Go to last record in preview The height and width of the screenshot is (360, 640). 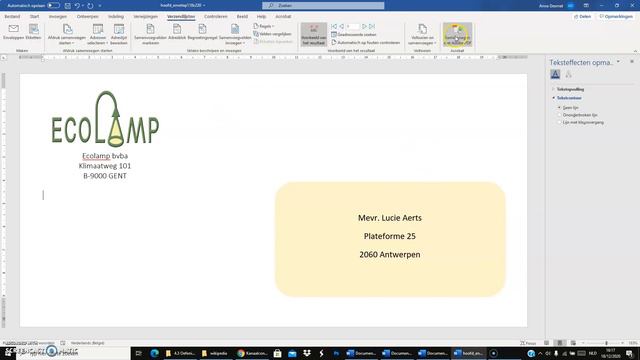click(x=372, y=26)
